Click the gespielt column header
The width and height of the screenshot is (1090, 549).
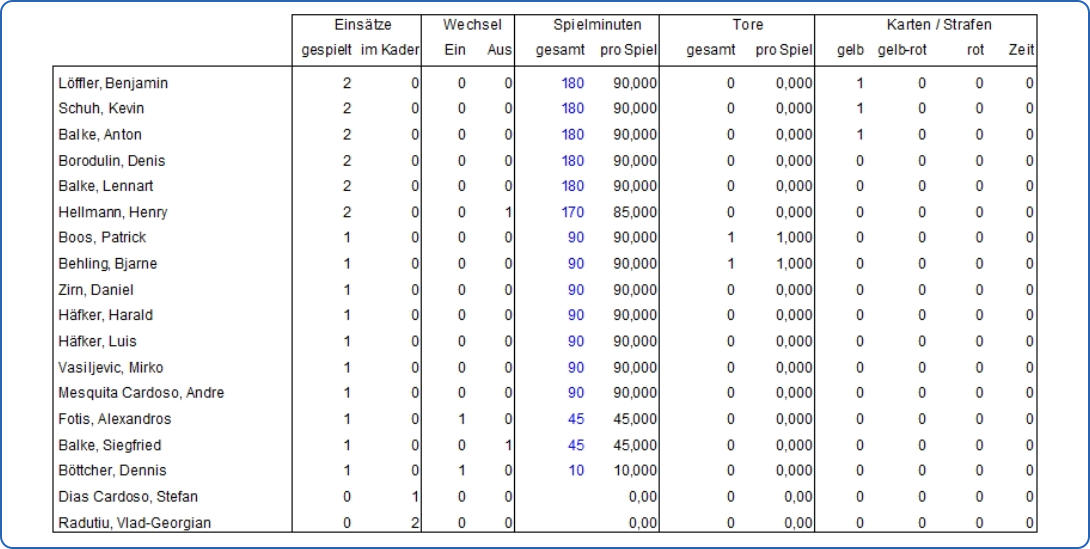[327, 51]
